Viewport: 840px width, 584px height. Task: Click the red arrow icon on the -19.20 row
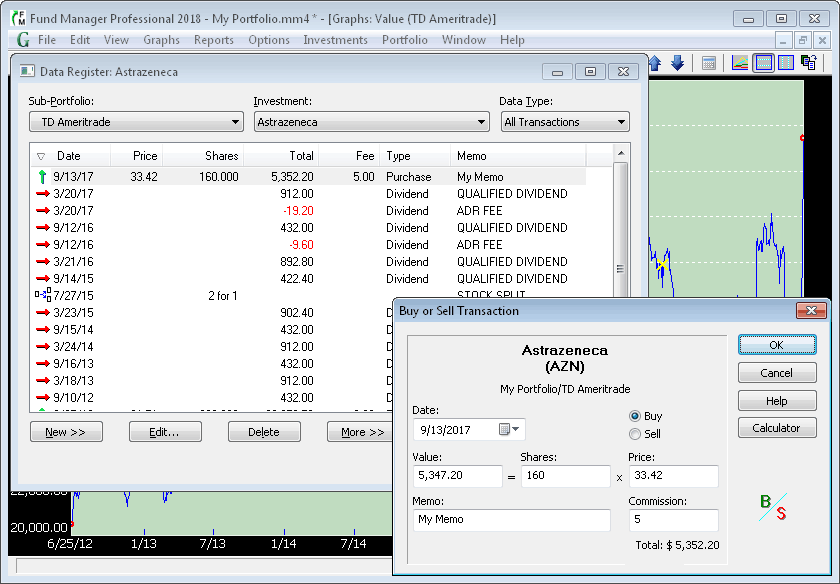tap(43, 211)
